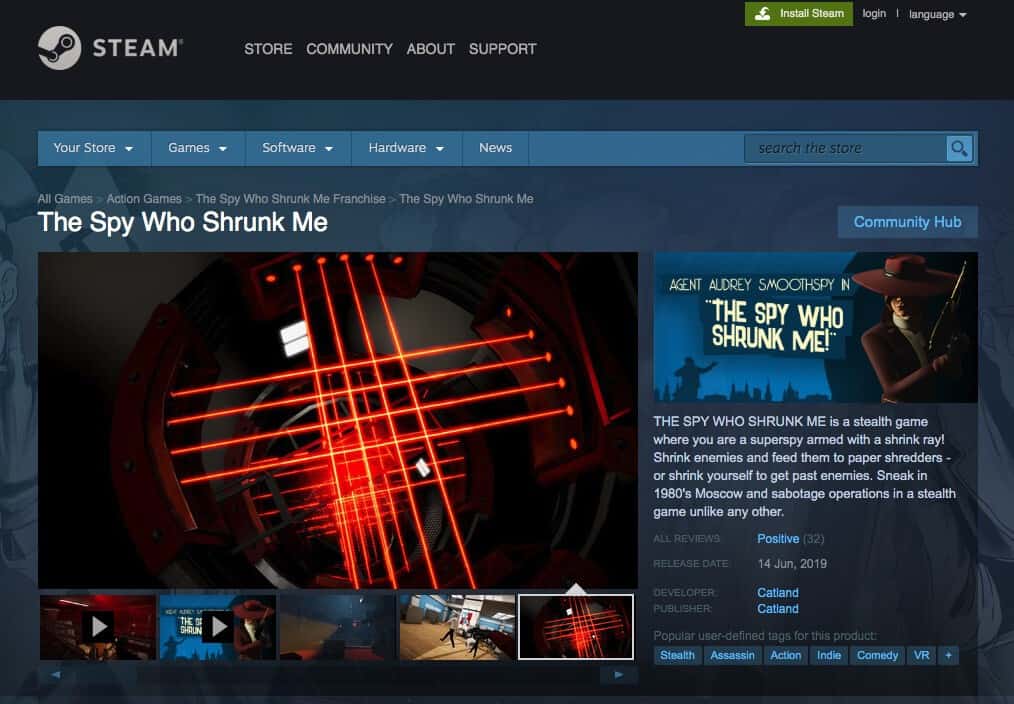Open the COMMUNITY menu
1014x704 pixels.
tap(349, 49)
